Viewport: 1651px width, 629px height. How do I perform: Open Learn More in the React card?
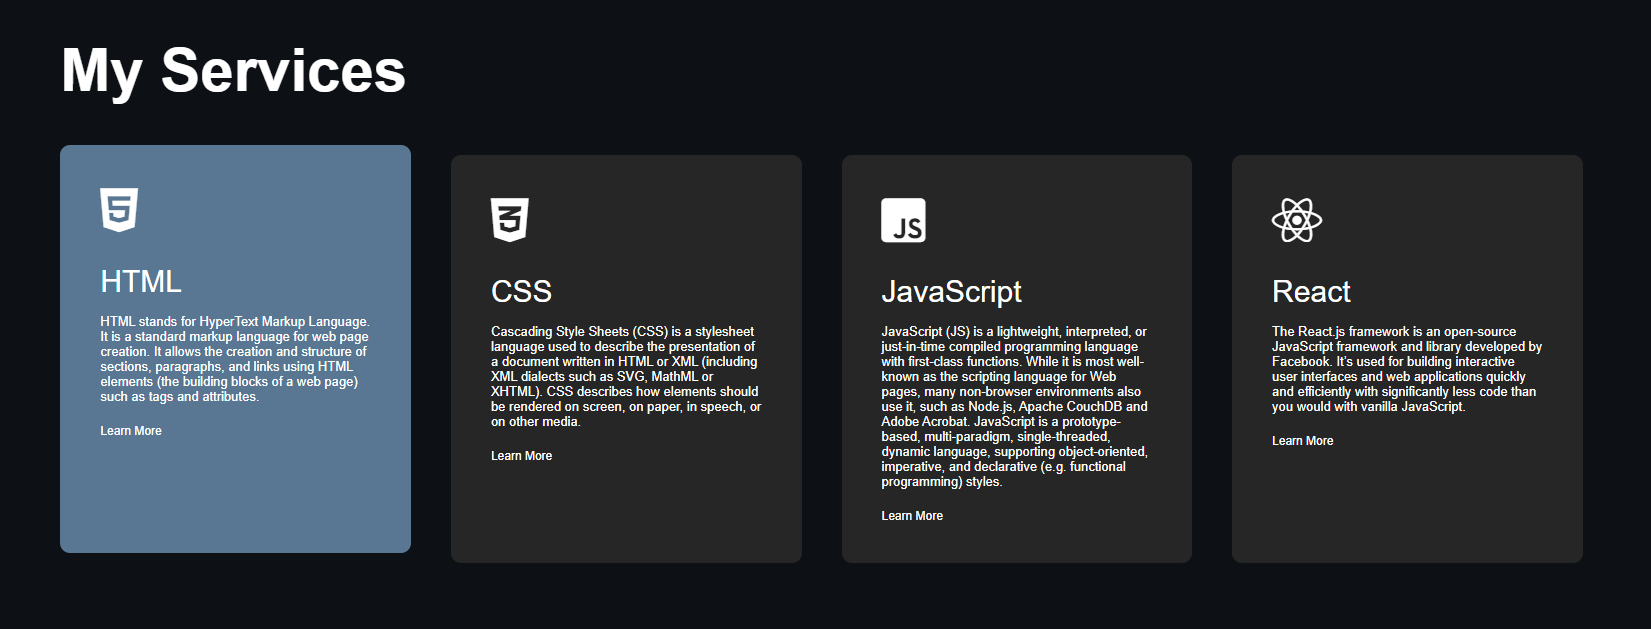(1302, 441)
